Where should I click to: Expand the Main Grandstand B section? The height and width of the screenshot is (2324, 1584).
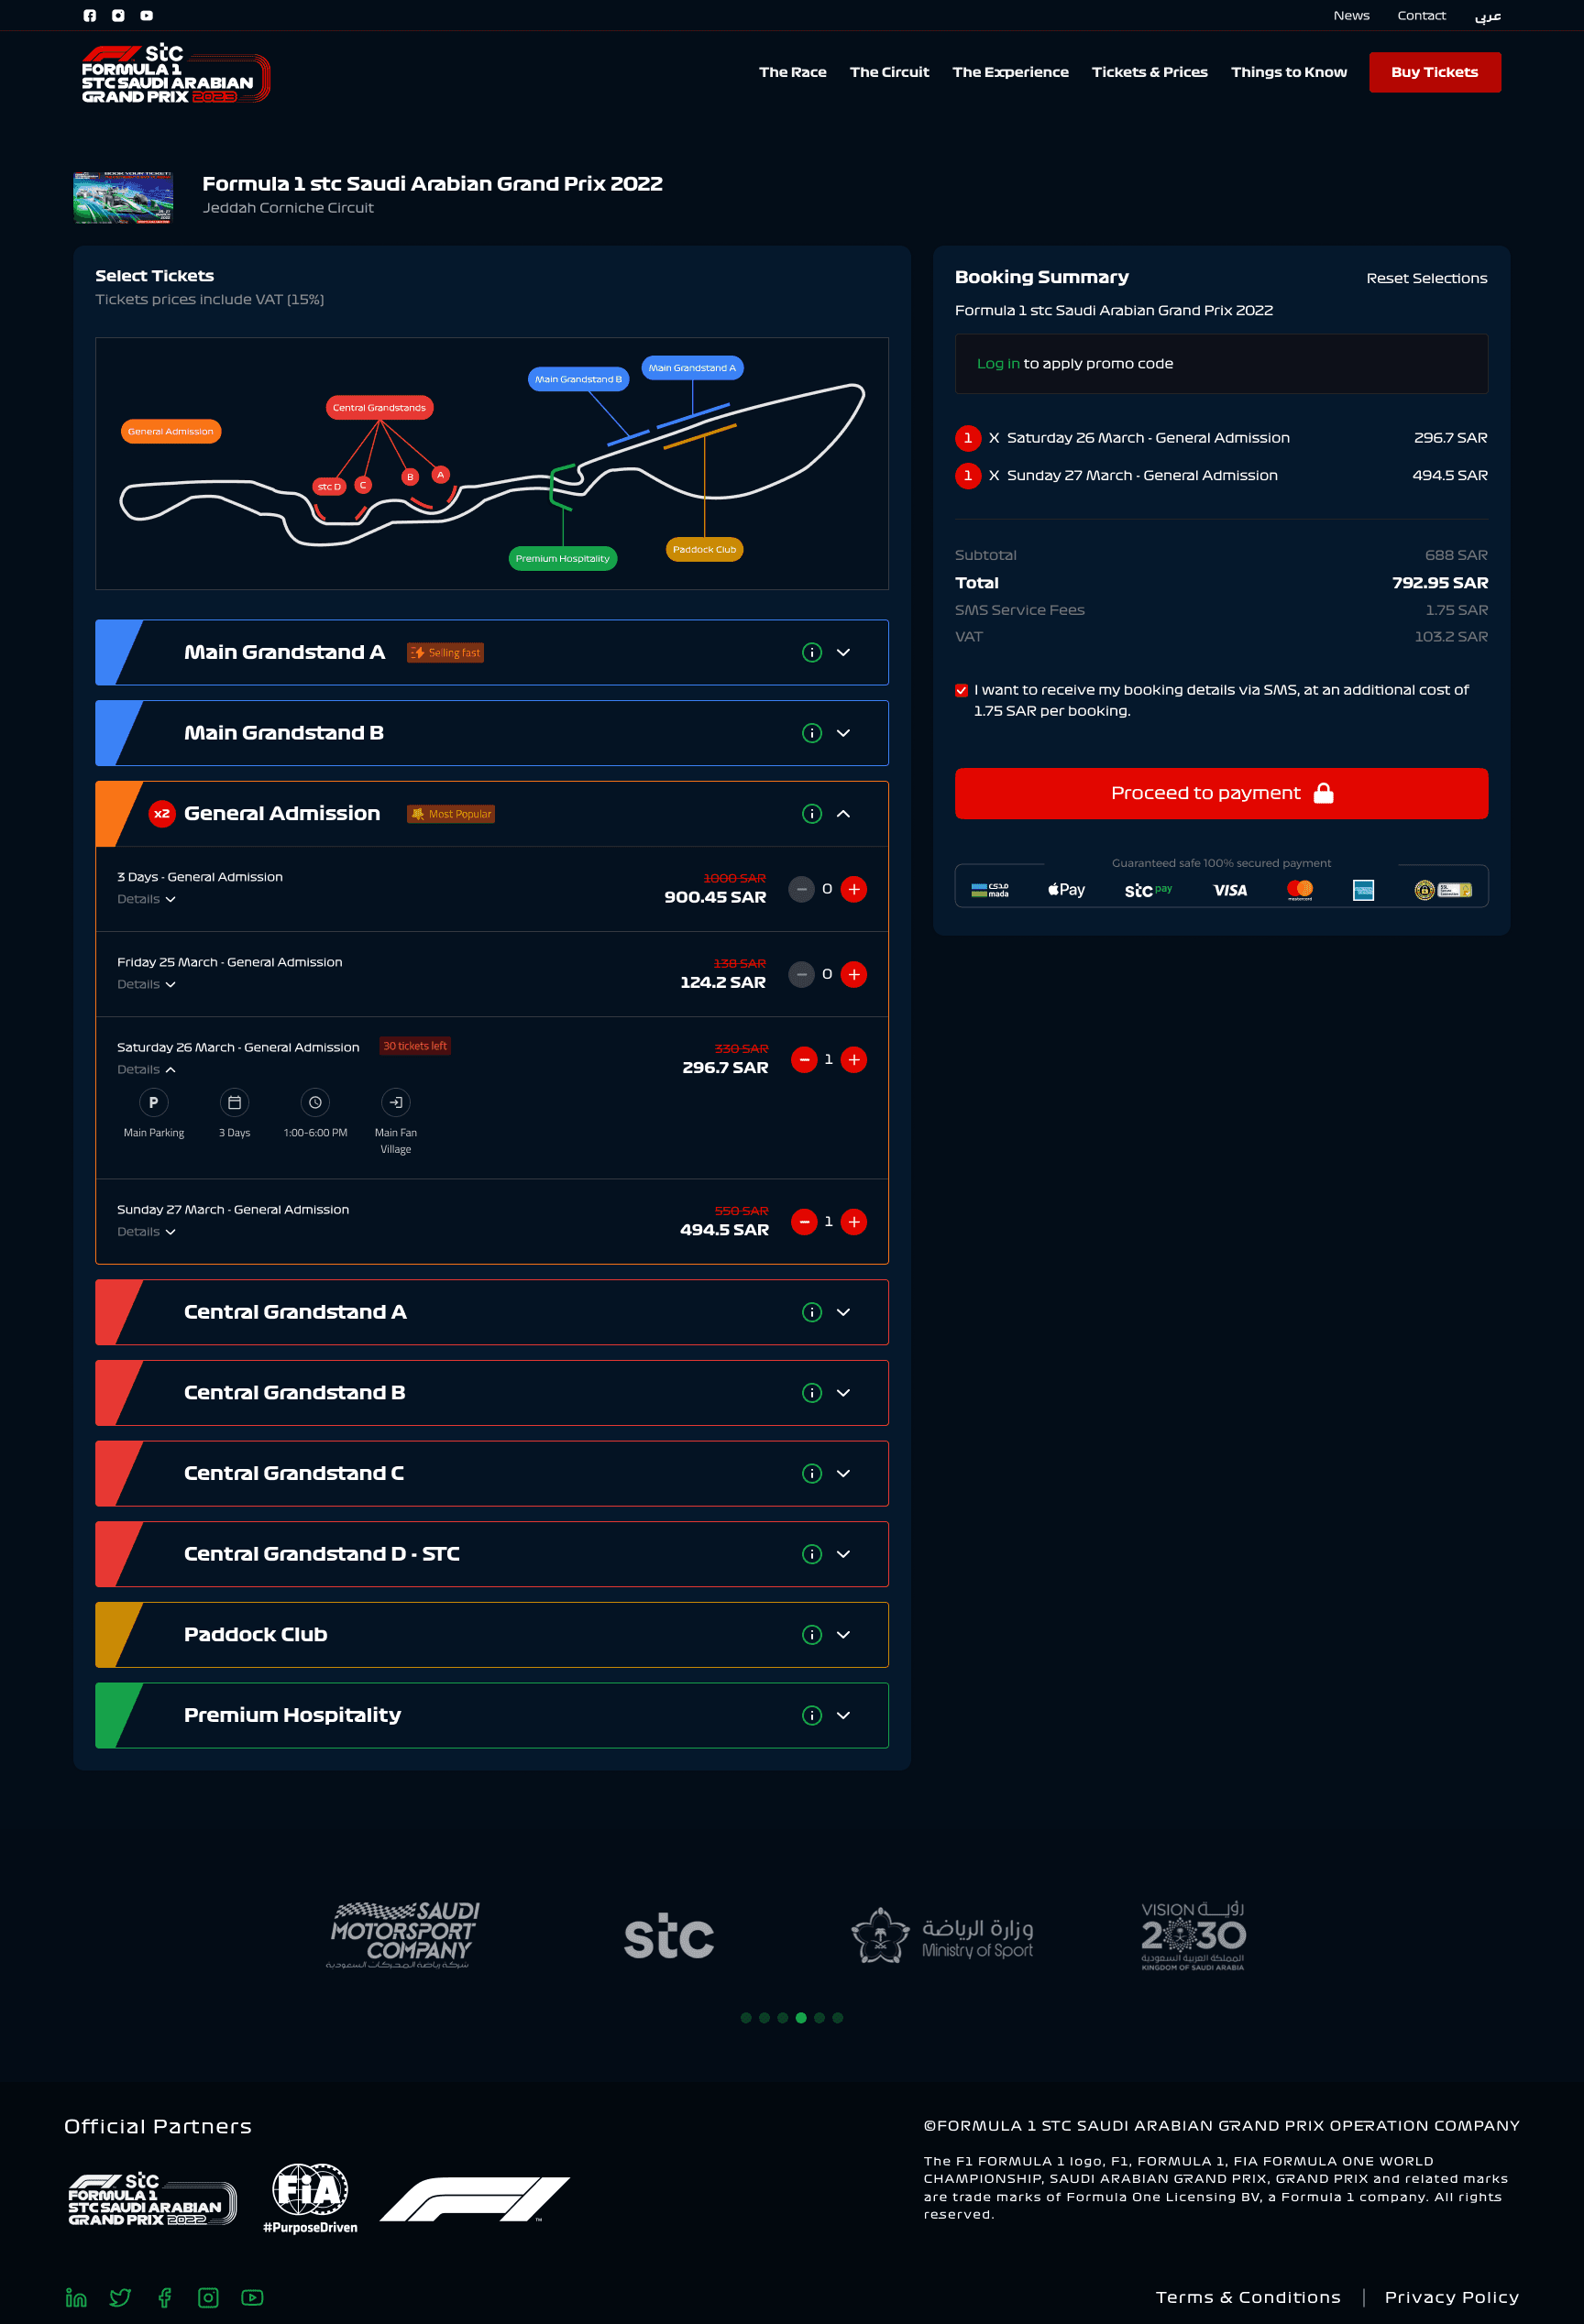point(843,733)
